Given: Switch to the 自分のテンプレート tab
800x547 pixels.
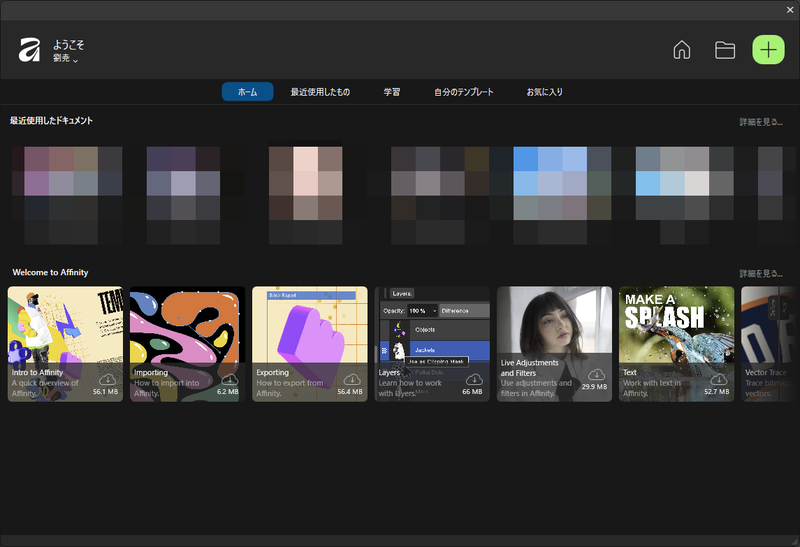Looking at the screenshot, I should pos(464,92).
